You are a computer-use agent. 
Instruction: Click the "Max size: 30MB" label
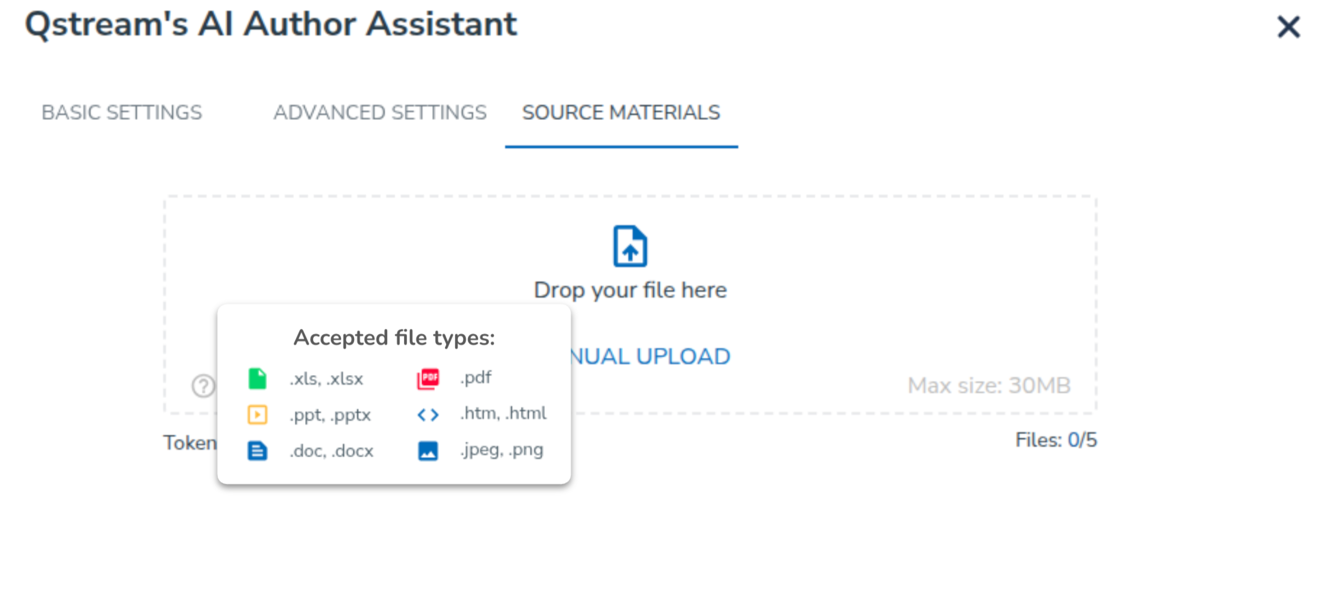[x=989, y=386]
